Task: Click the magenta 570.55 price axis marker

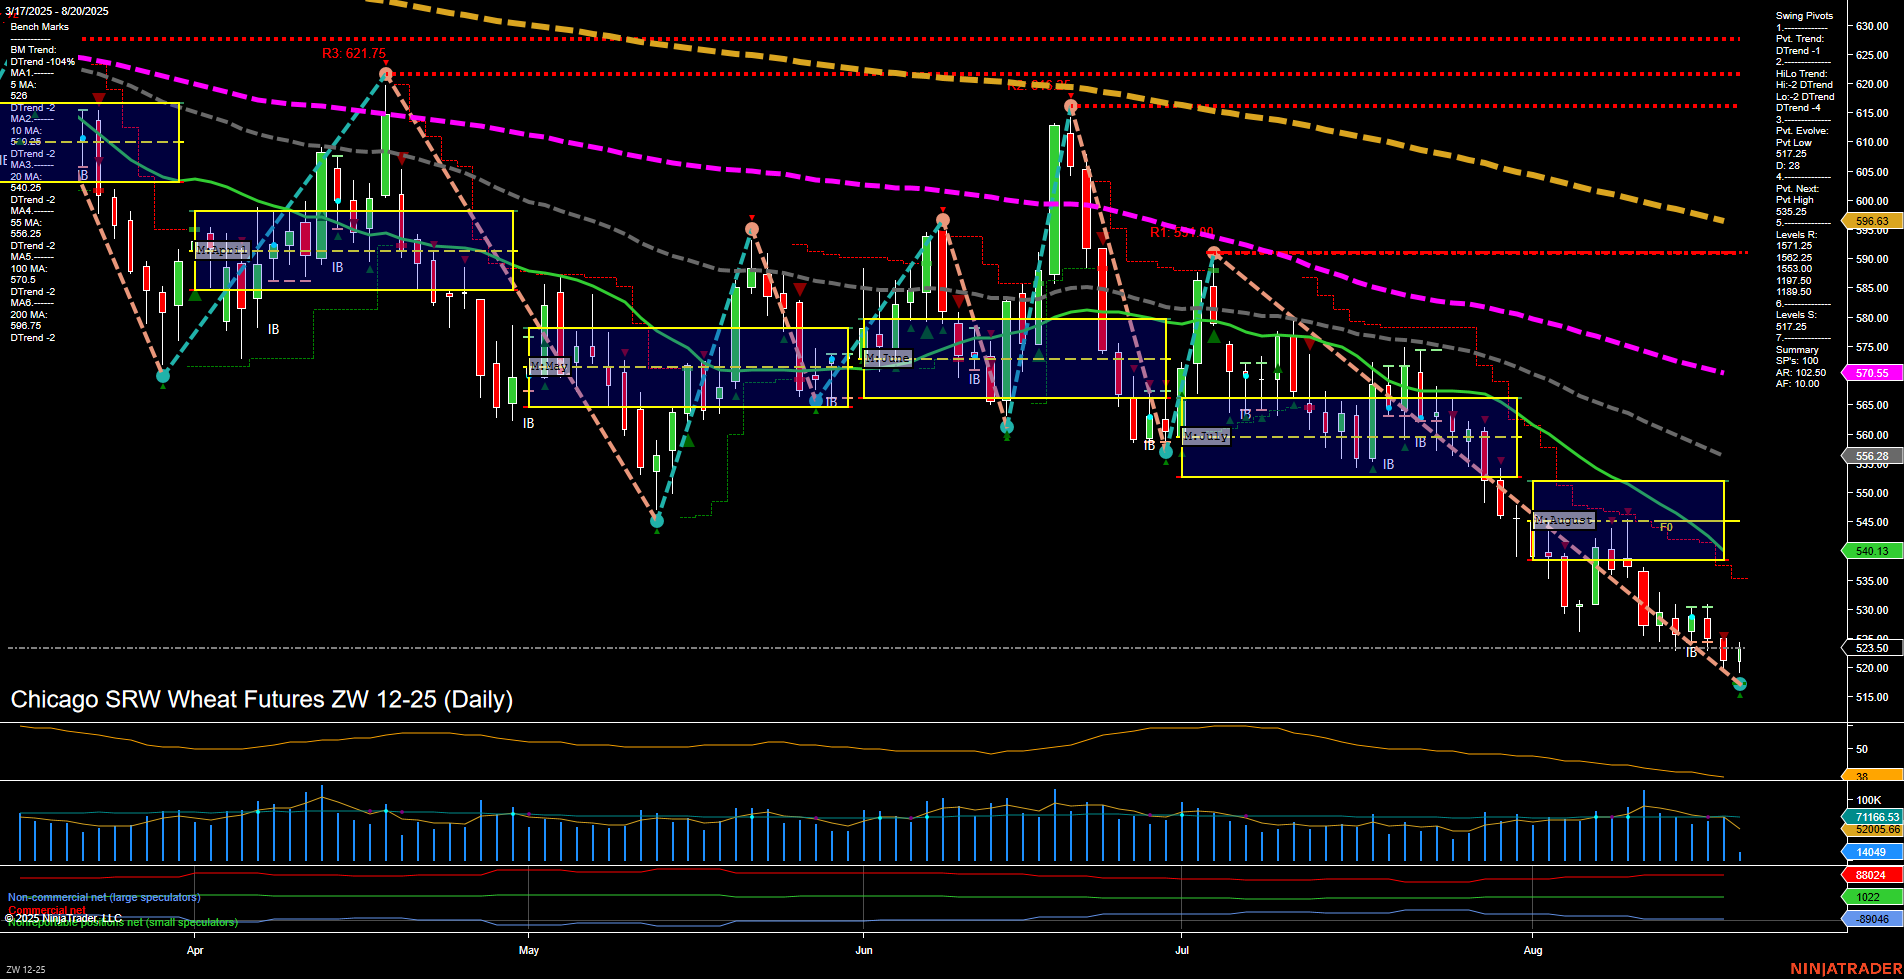Action: tap(1870, 372)
